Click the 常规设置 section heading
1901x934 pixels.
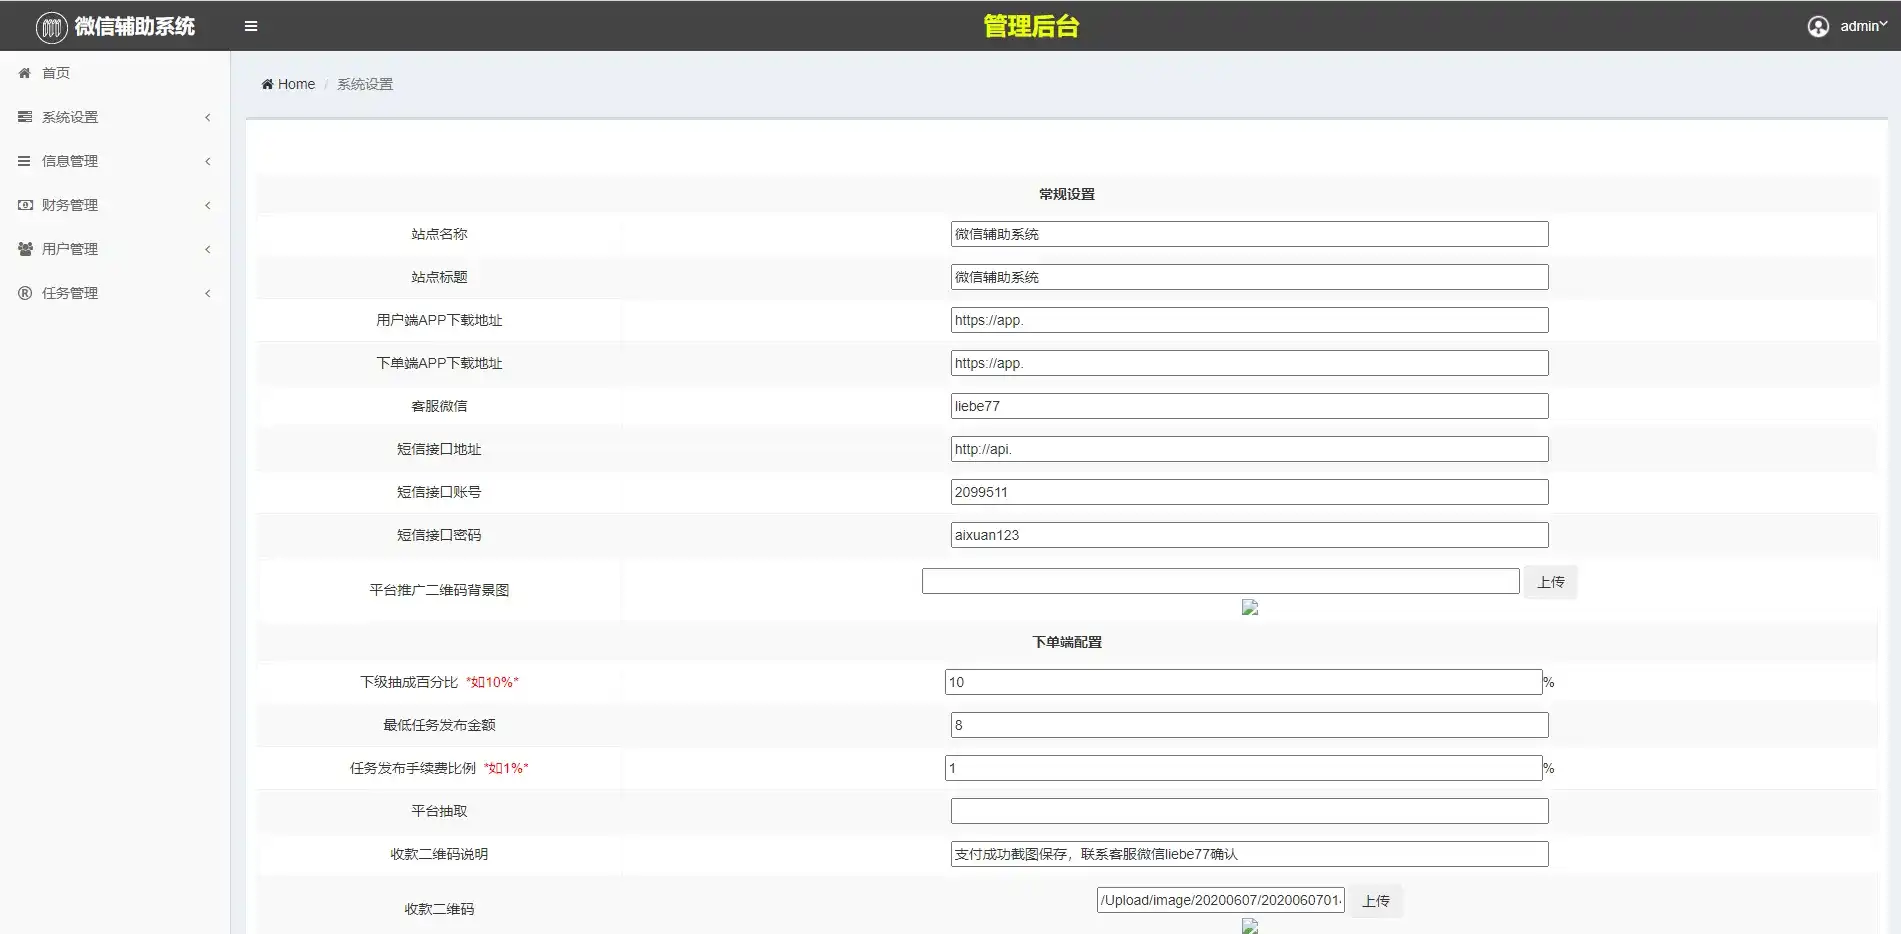tap(1067, 194)
